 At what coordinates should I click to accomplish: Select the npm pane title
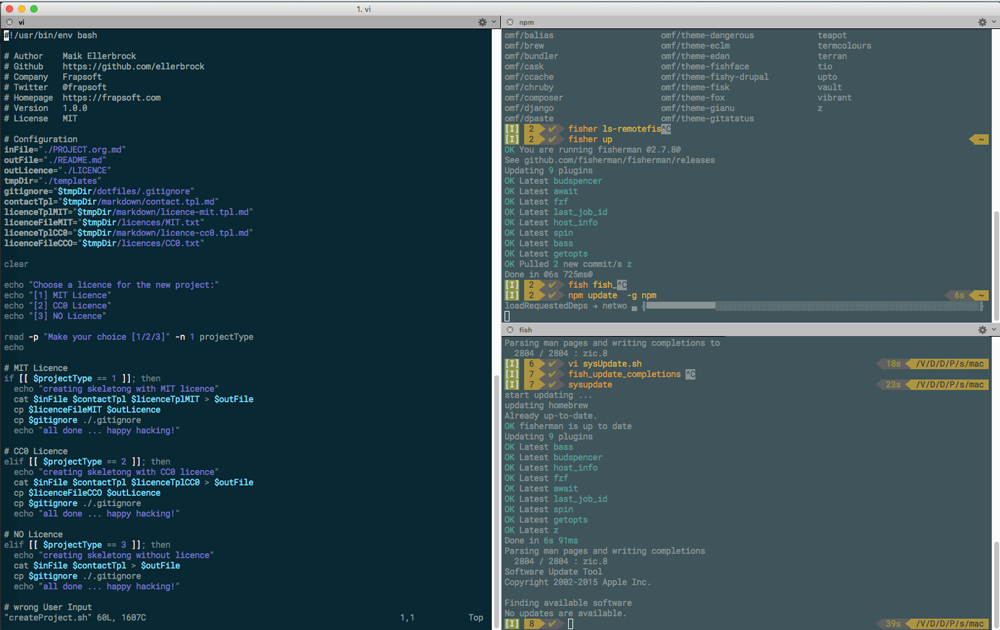pyautogui.click(x=526, y=22)
